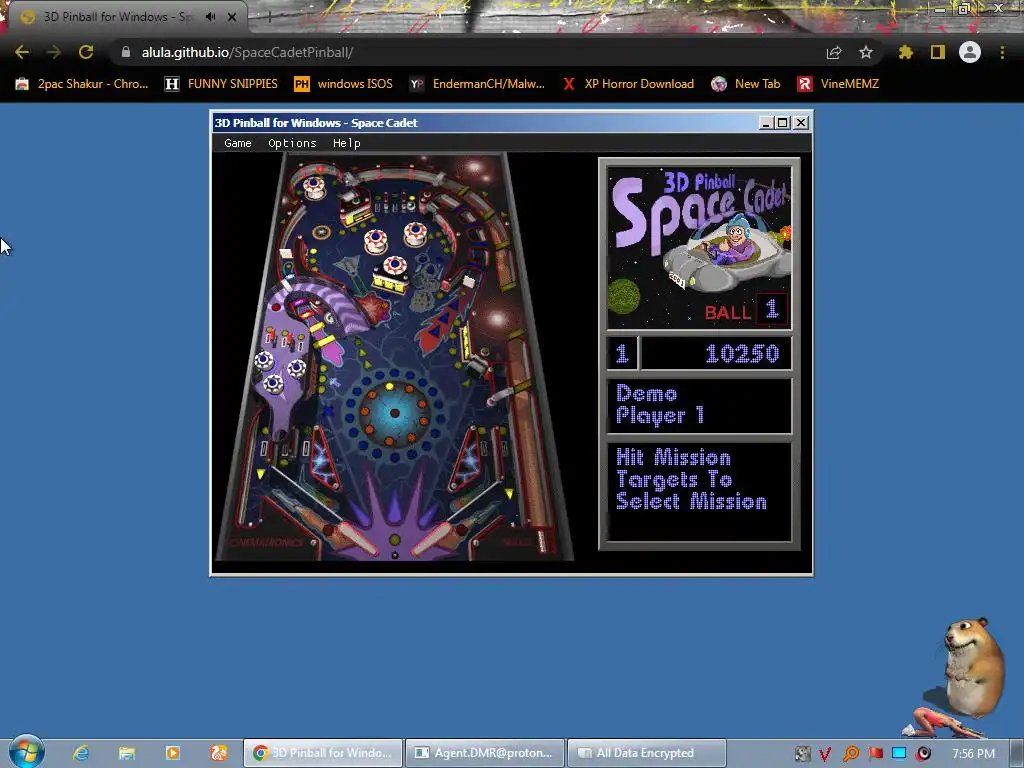The height and width of the screenshot is (768, 1024).
Task: Open the EndermanCH/Malw... bookmark
Action: point(477,84)
